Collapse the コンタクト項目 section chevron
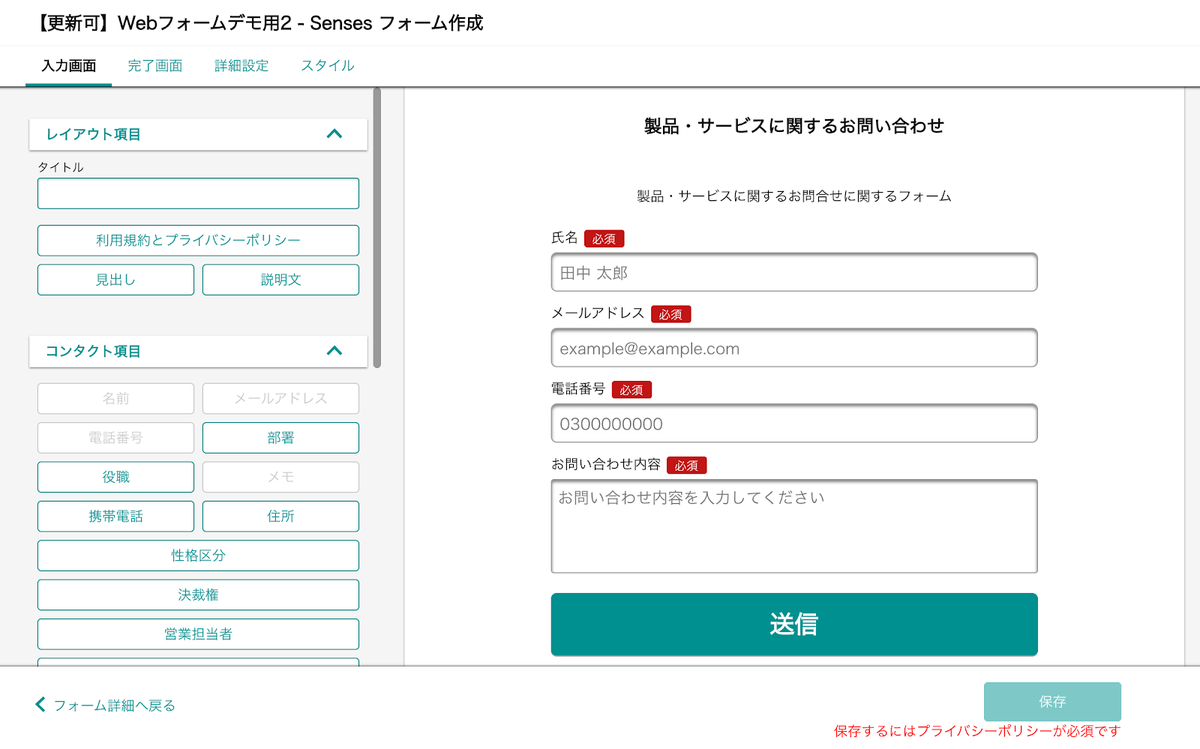The height and width of the screenshot is (749, 1200). 334,351
